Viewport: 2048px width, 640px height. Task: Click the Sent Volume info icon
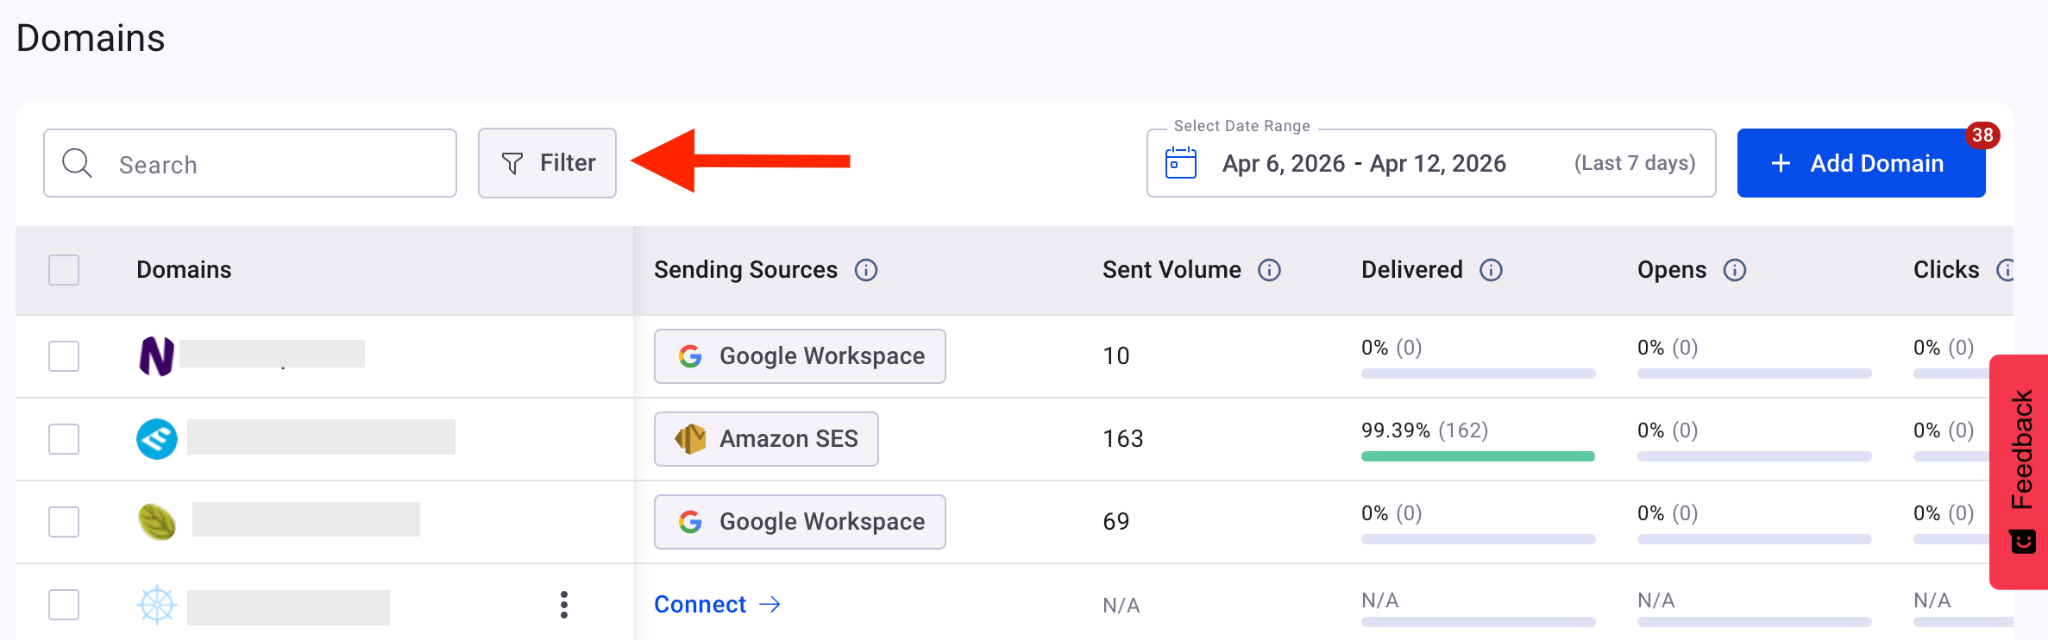(x=1269, y=270)
